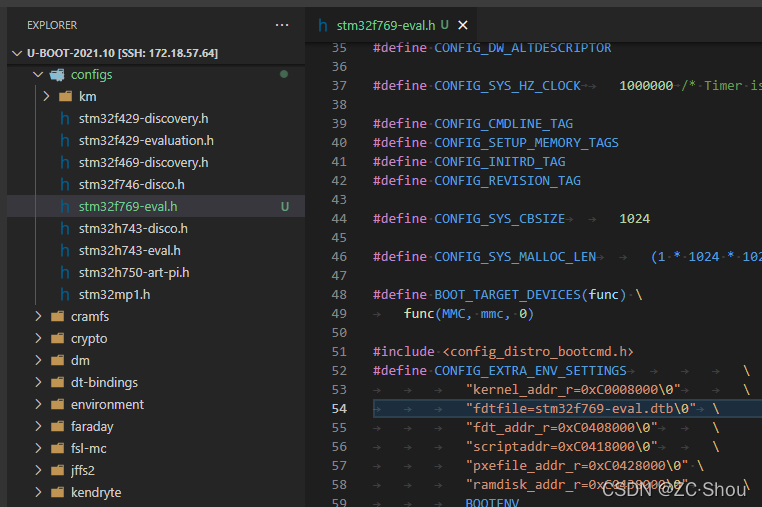Select the configs folder label

click(91, 74)
